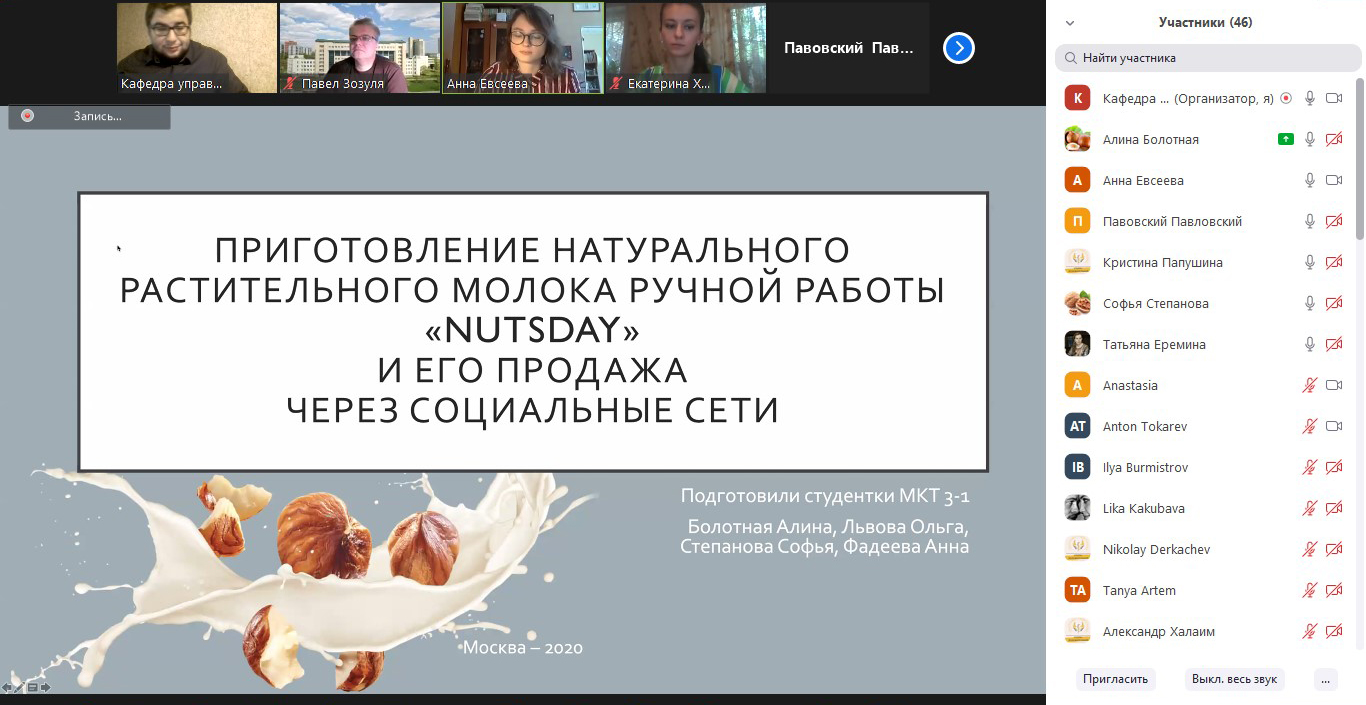This screenshot has width=1366, height=705.
Task: Click disabled camera of Татьяна Еремина
Action: 1333,344
